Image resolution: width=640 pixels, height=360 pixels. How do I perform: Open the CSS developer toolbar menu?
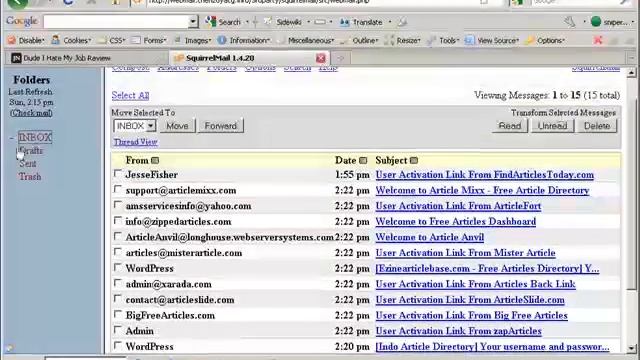pos(113,40)
